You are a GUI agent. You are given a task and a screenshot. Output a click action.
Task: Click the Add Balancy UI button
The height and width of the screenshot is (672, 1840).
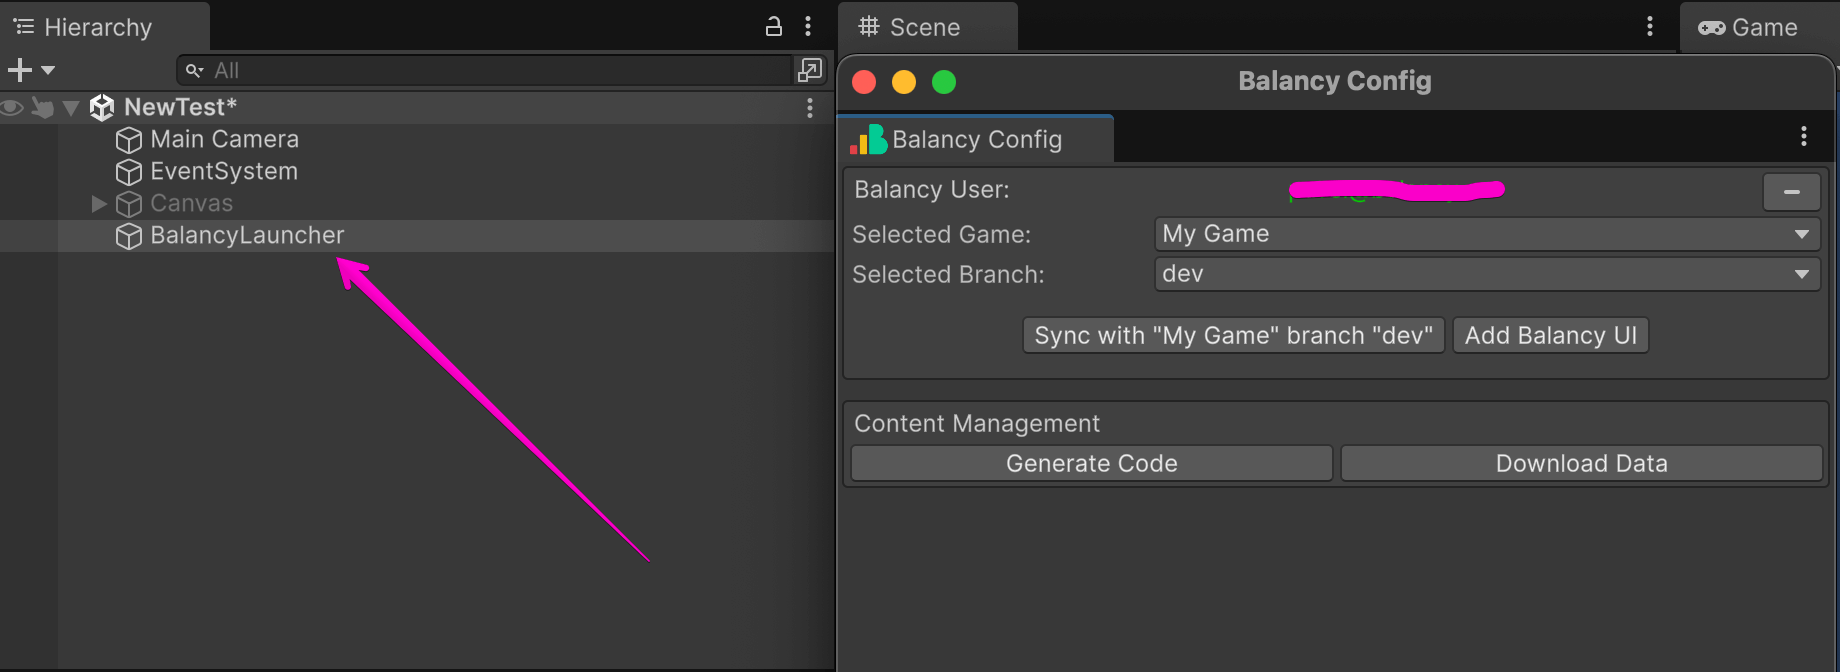[1550, 335]
